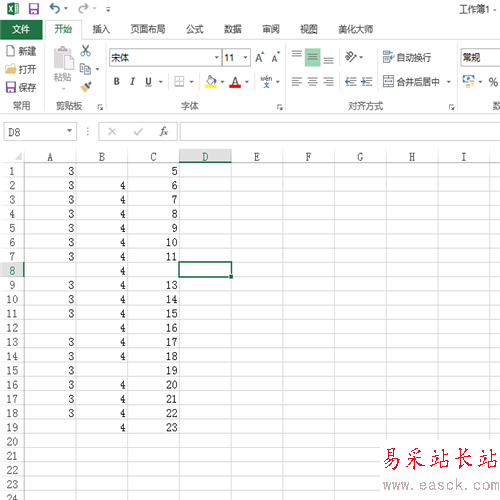Click 新建 new workbook button
Image resolution: width=500 pixels, height=500 pixels.
tap(21, 51)
